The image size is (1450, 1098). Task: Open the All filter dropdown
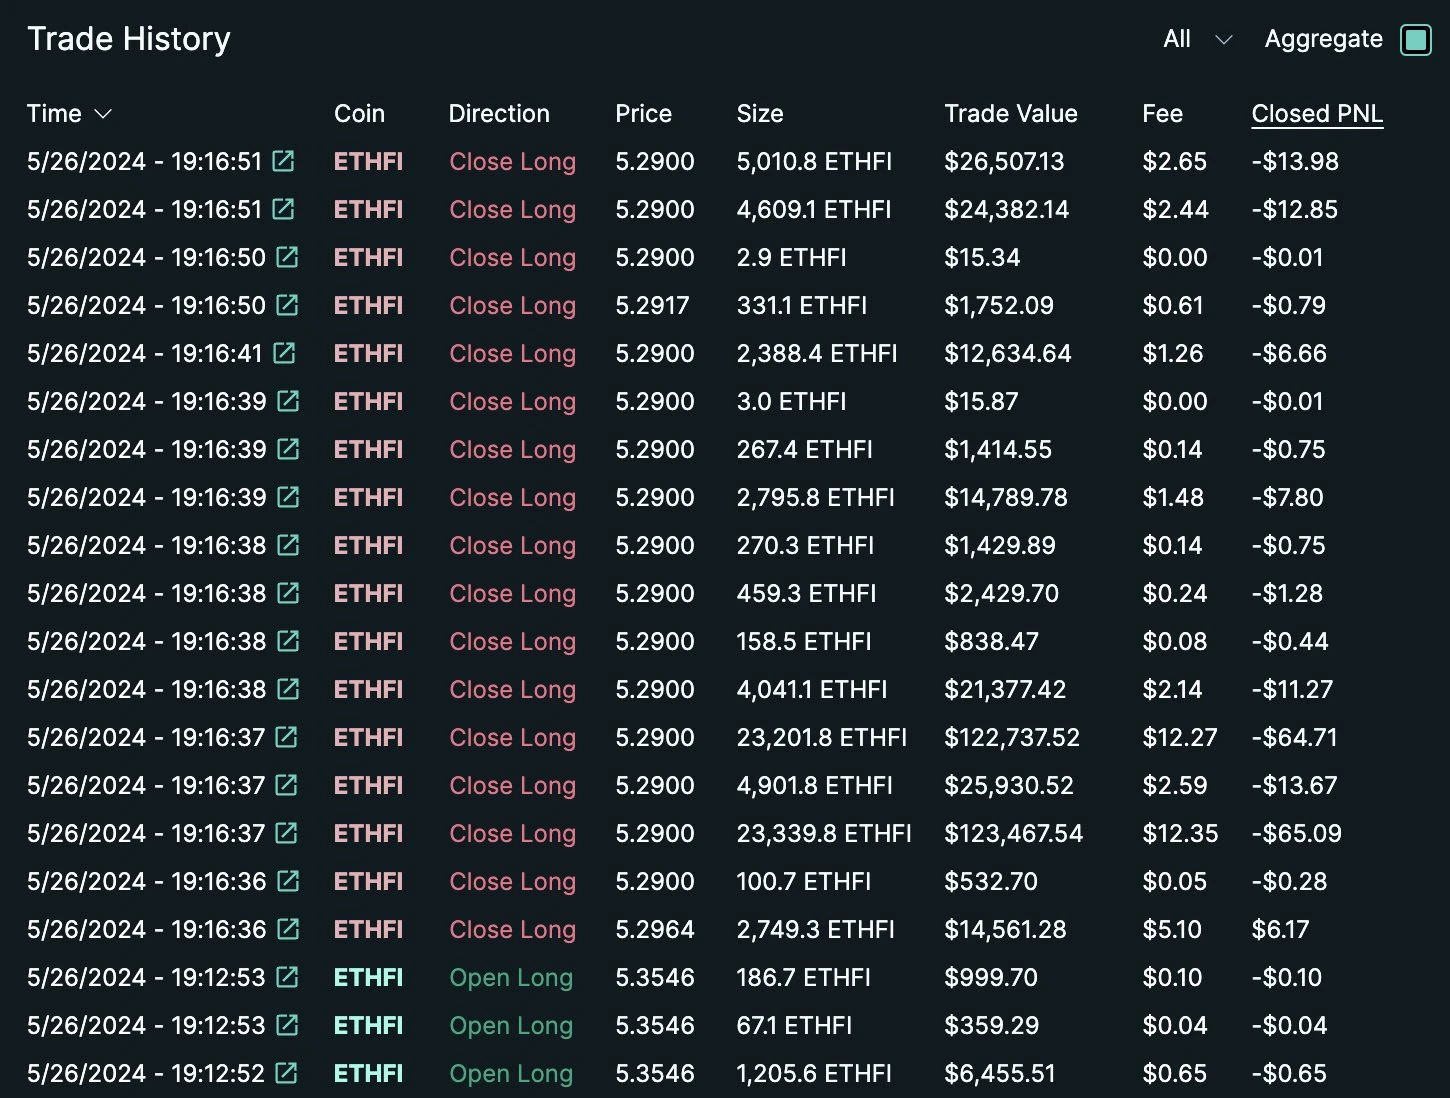click(1197, 40)
